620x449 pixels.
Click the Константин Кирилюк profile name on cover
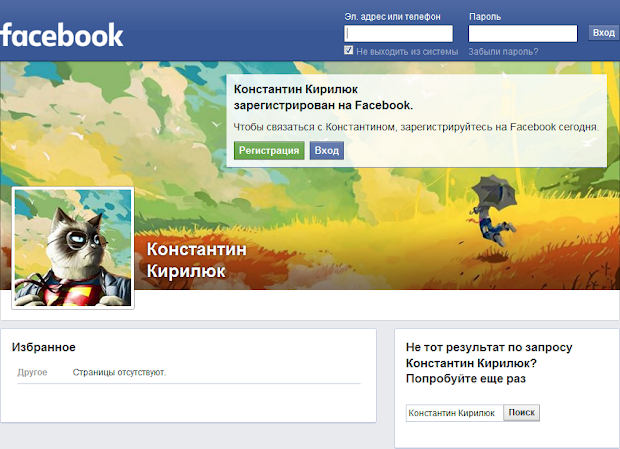pos(197,260)
